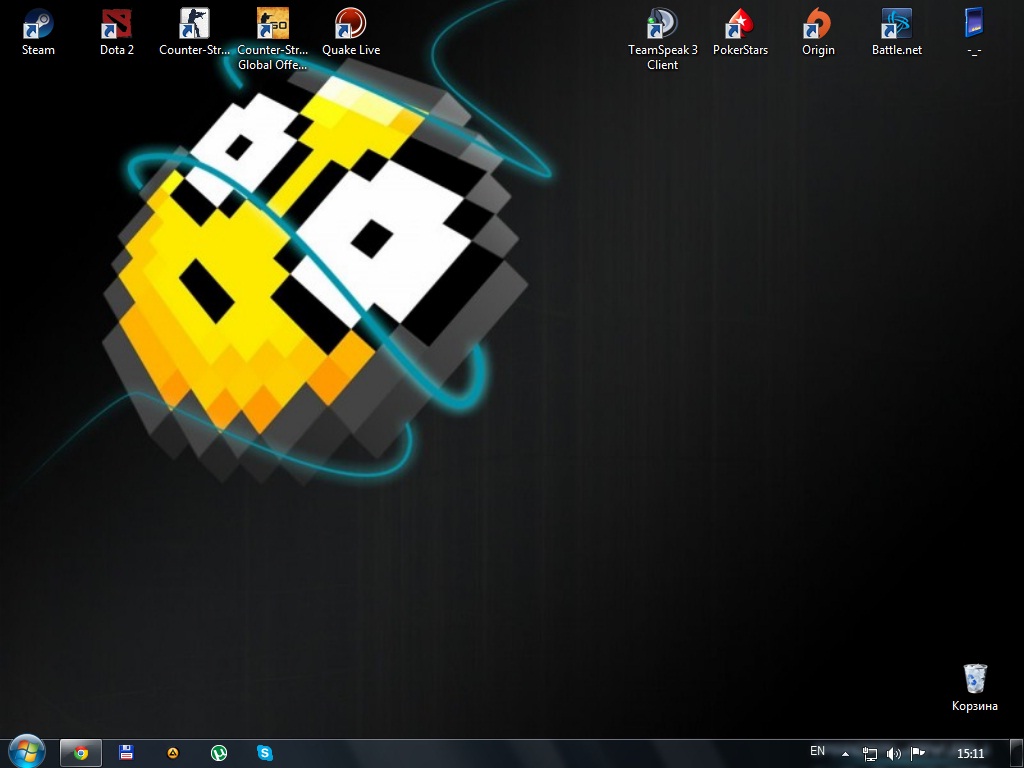
Task: Select the Battle.net desktop shortcut
Action: pyautogui.click(x=896, y=24)
